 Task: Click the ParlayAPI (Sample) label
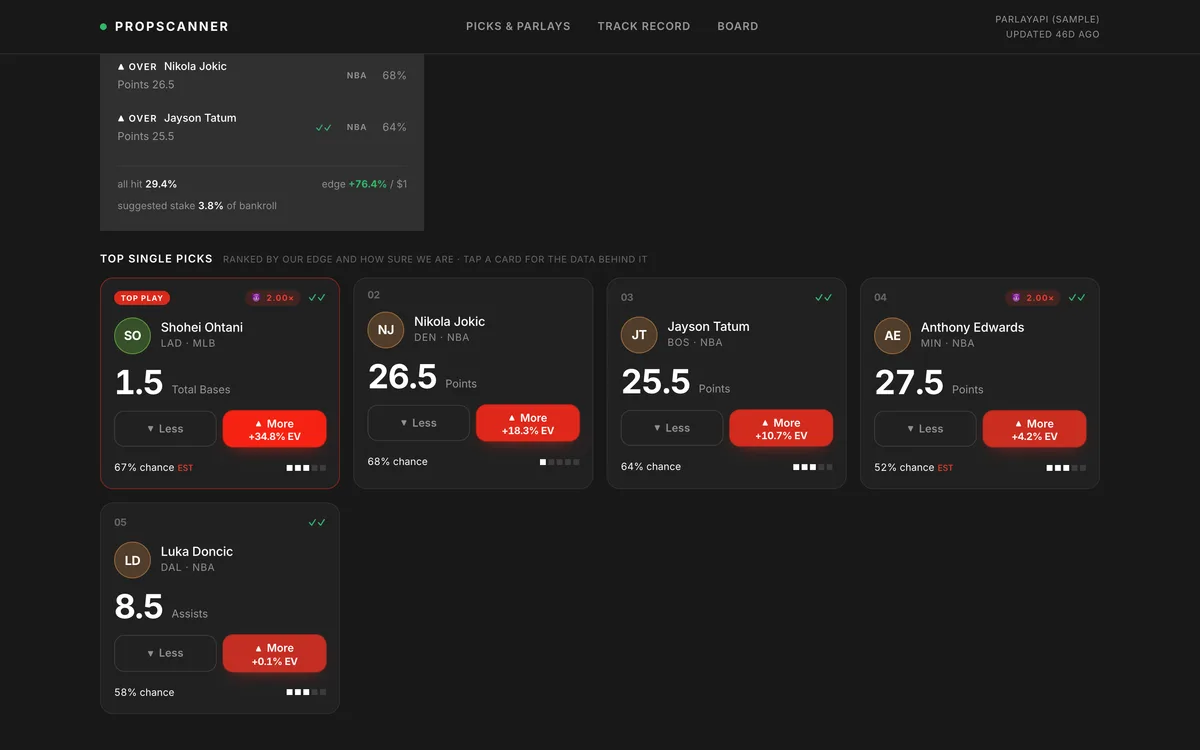(x=1047, y=19)
